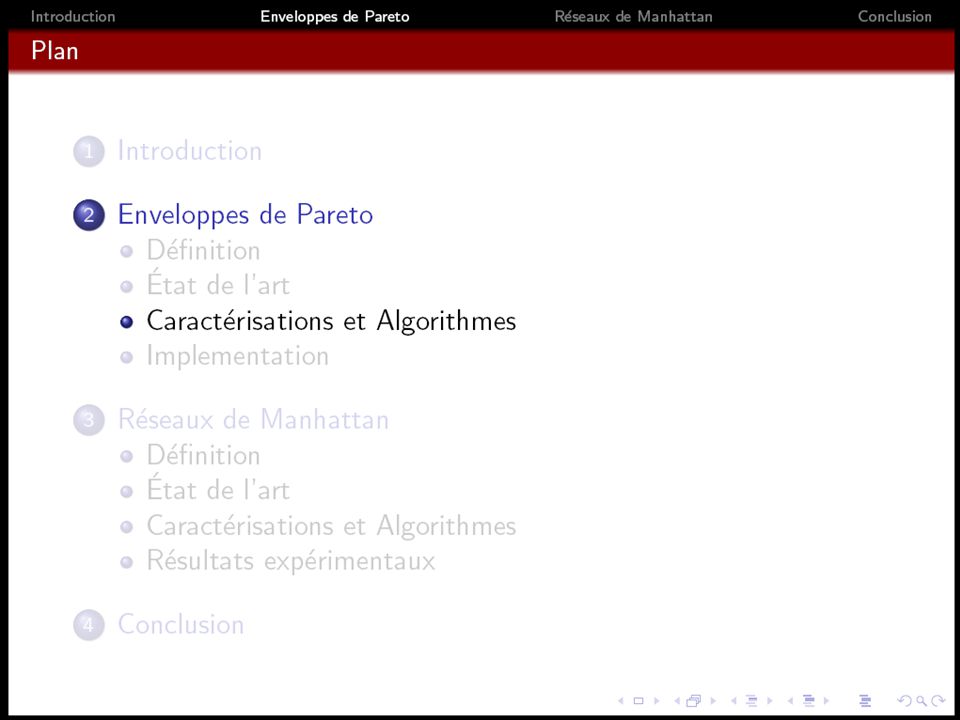Go to previous section arrow

coord(790,701)
